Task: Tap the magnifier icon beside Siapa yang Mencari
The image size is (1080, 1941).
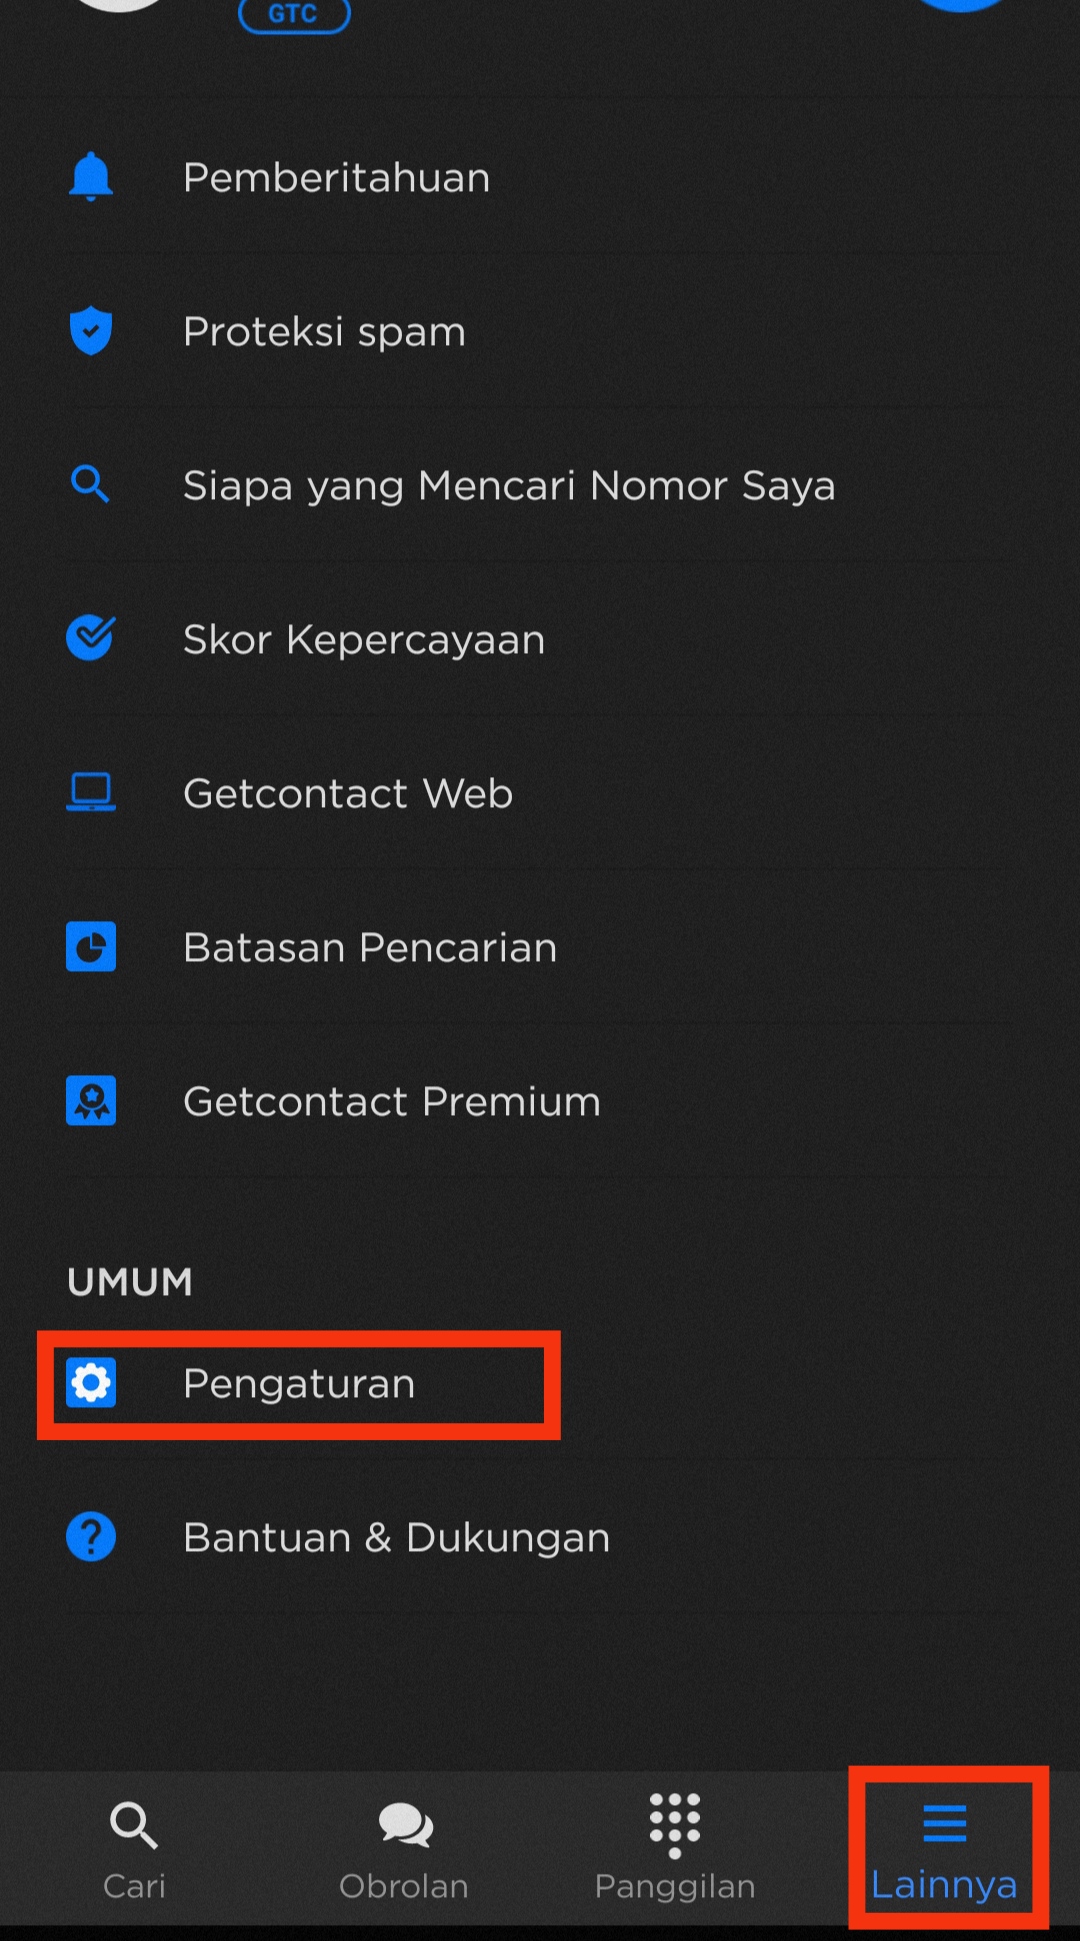Action: coord(91,485)
